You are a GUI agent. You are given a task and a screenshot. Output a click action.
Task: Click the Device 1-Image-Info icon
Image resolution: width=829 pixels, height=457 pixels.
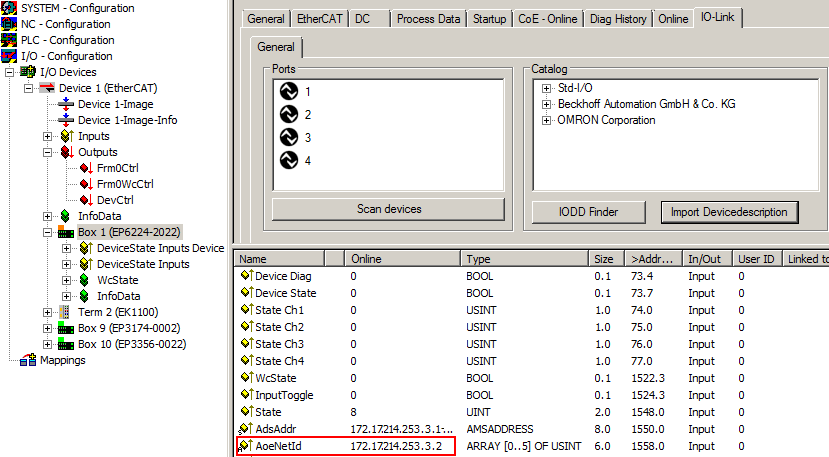(66, 120)
